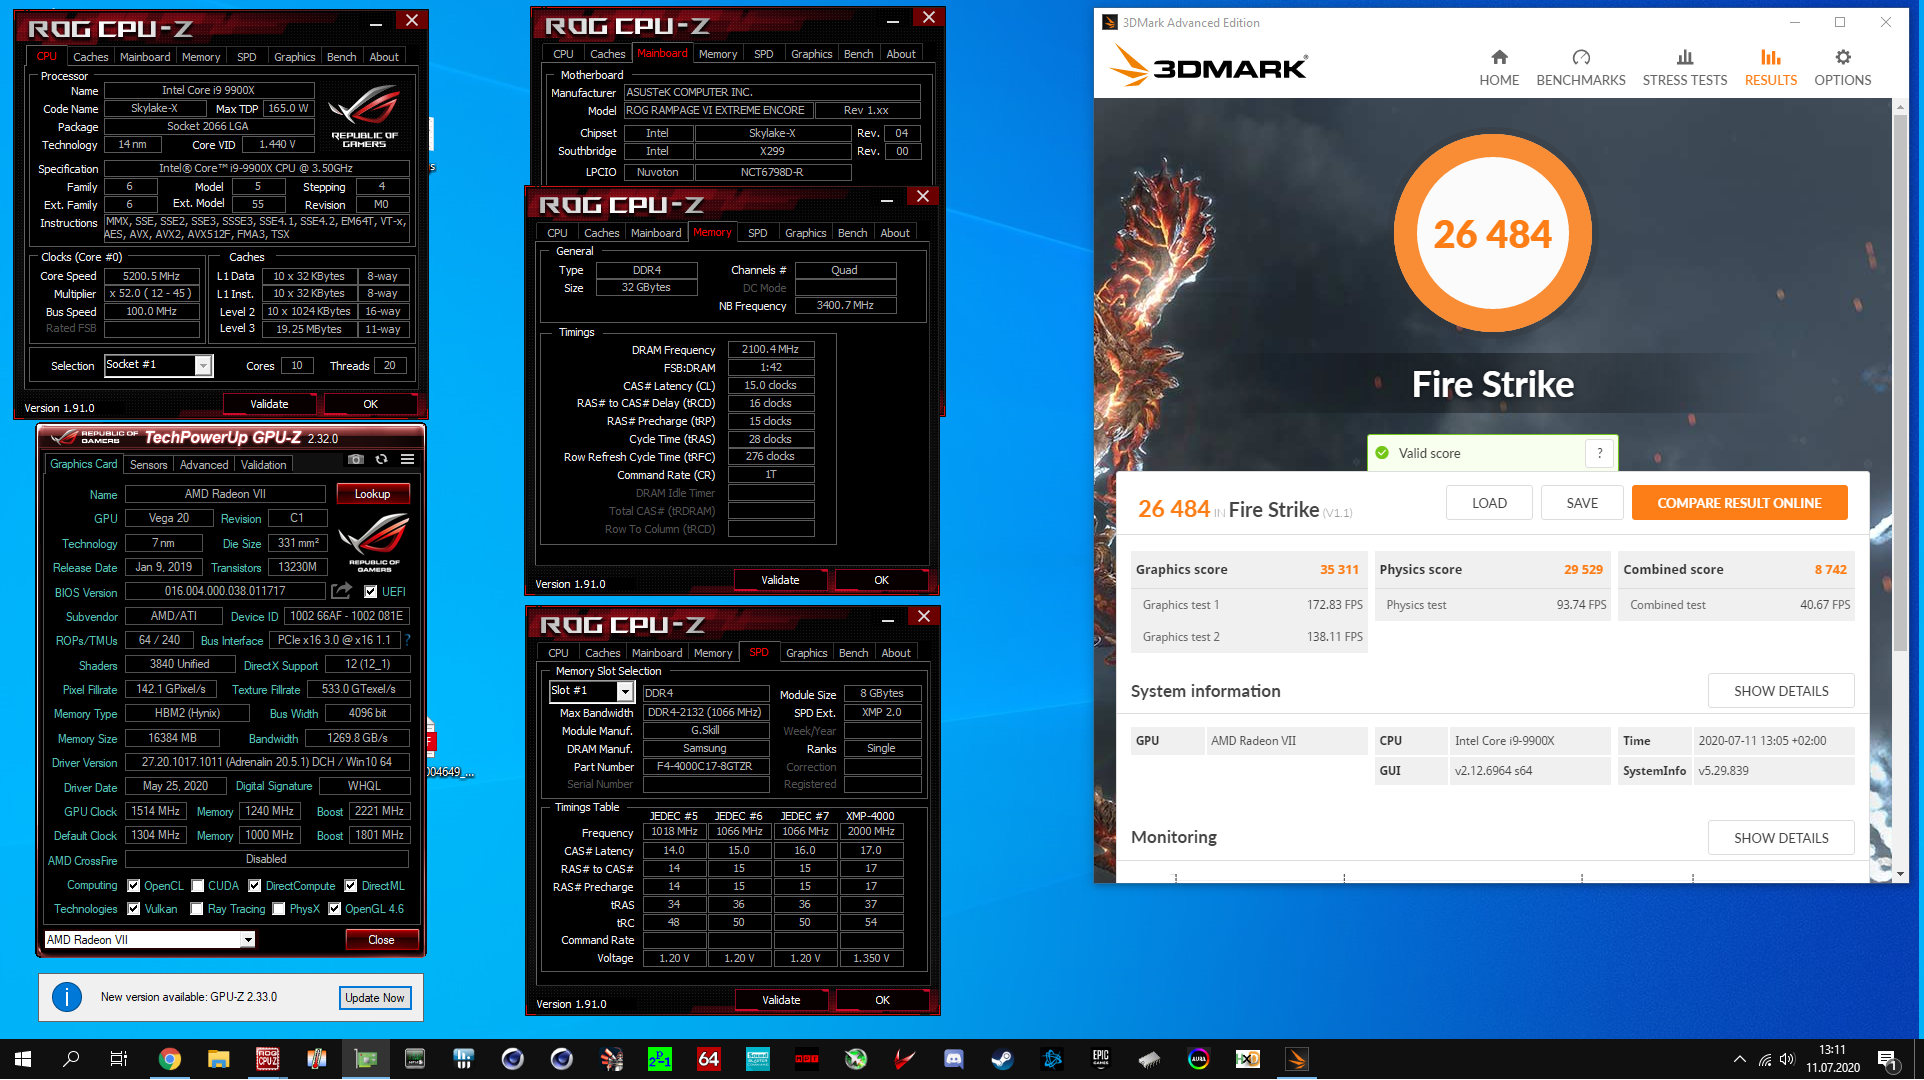The image size is (1924, 1080).
Task: Open Steam from the taskbar
Action: point(1001,1059)
